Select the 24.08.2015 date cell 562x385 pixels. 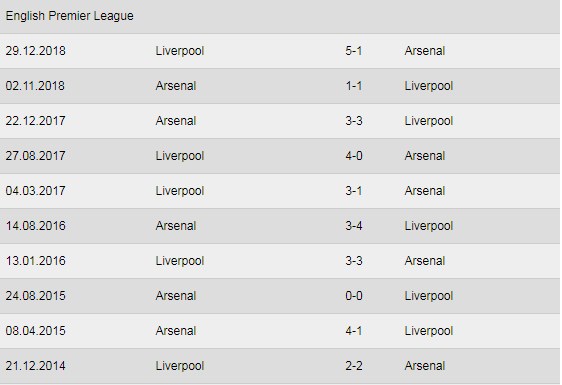(x=35, y=296)
